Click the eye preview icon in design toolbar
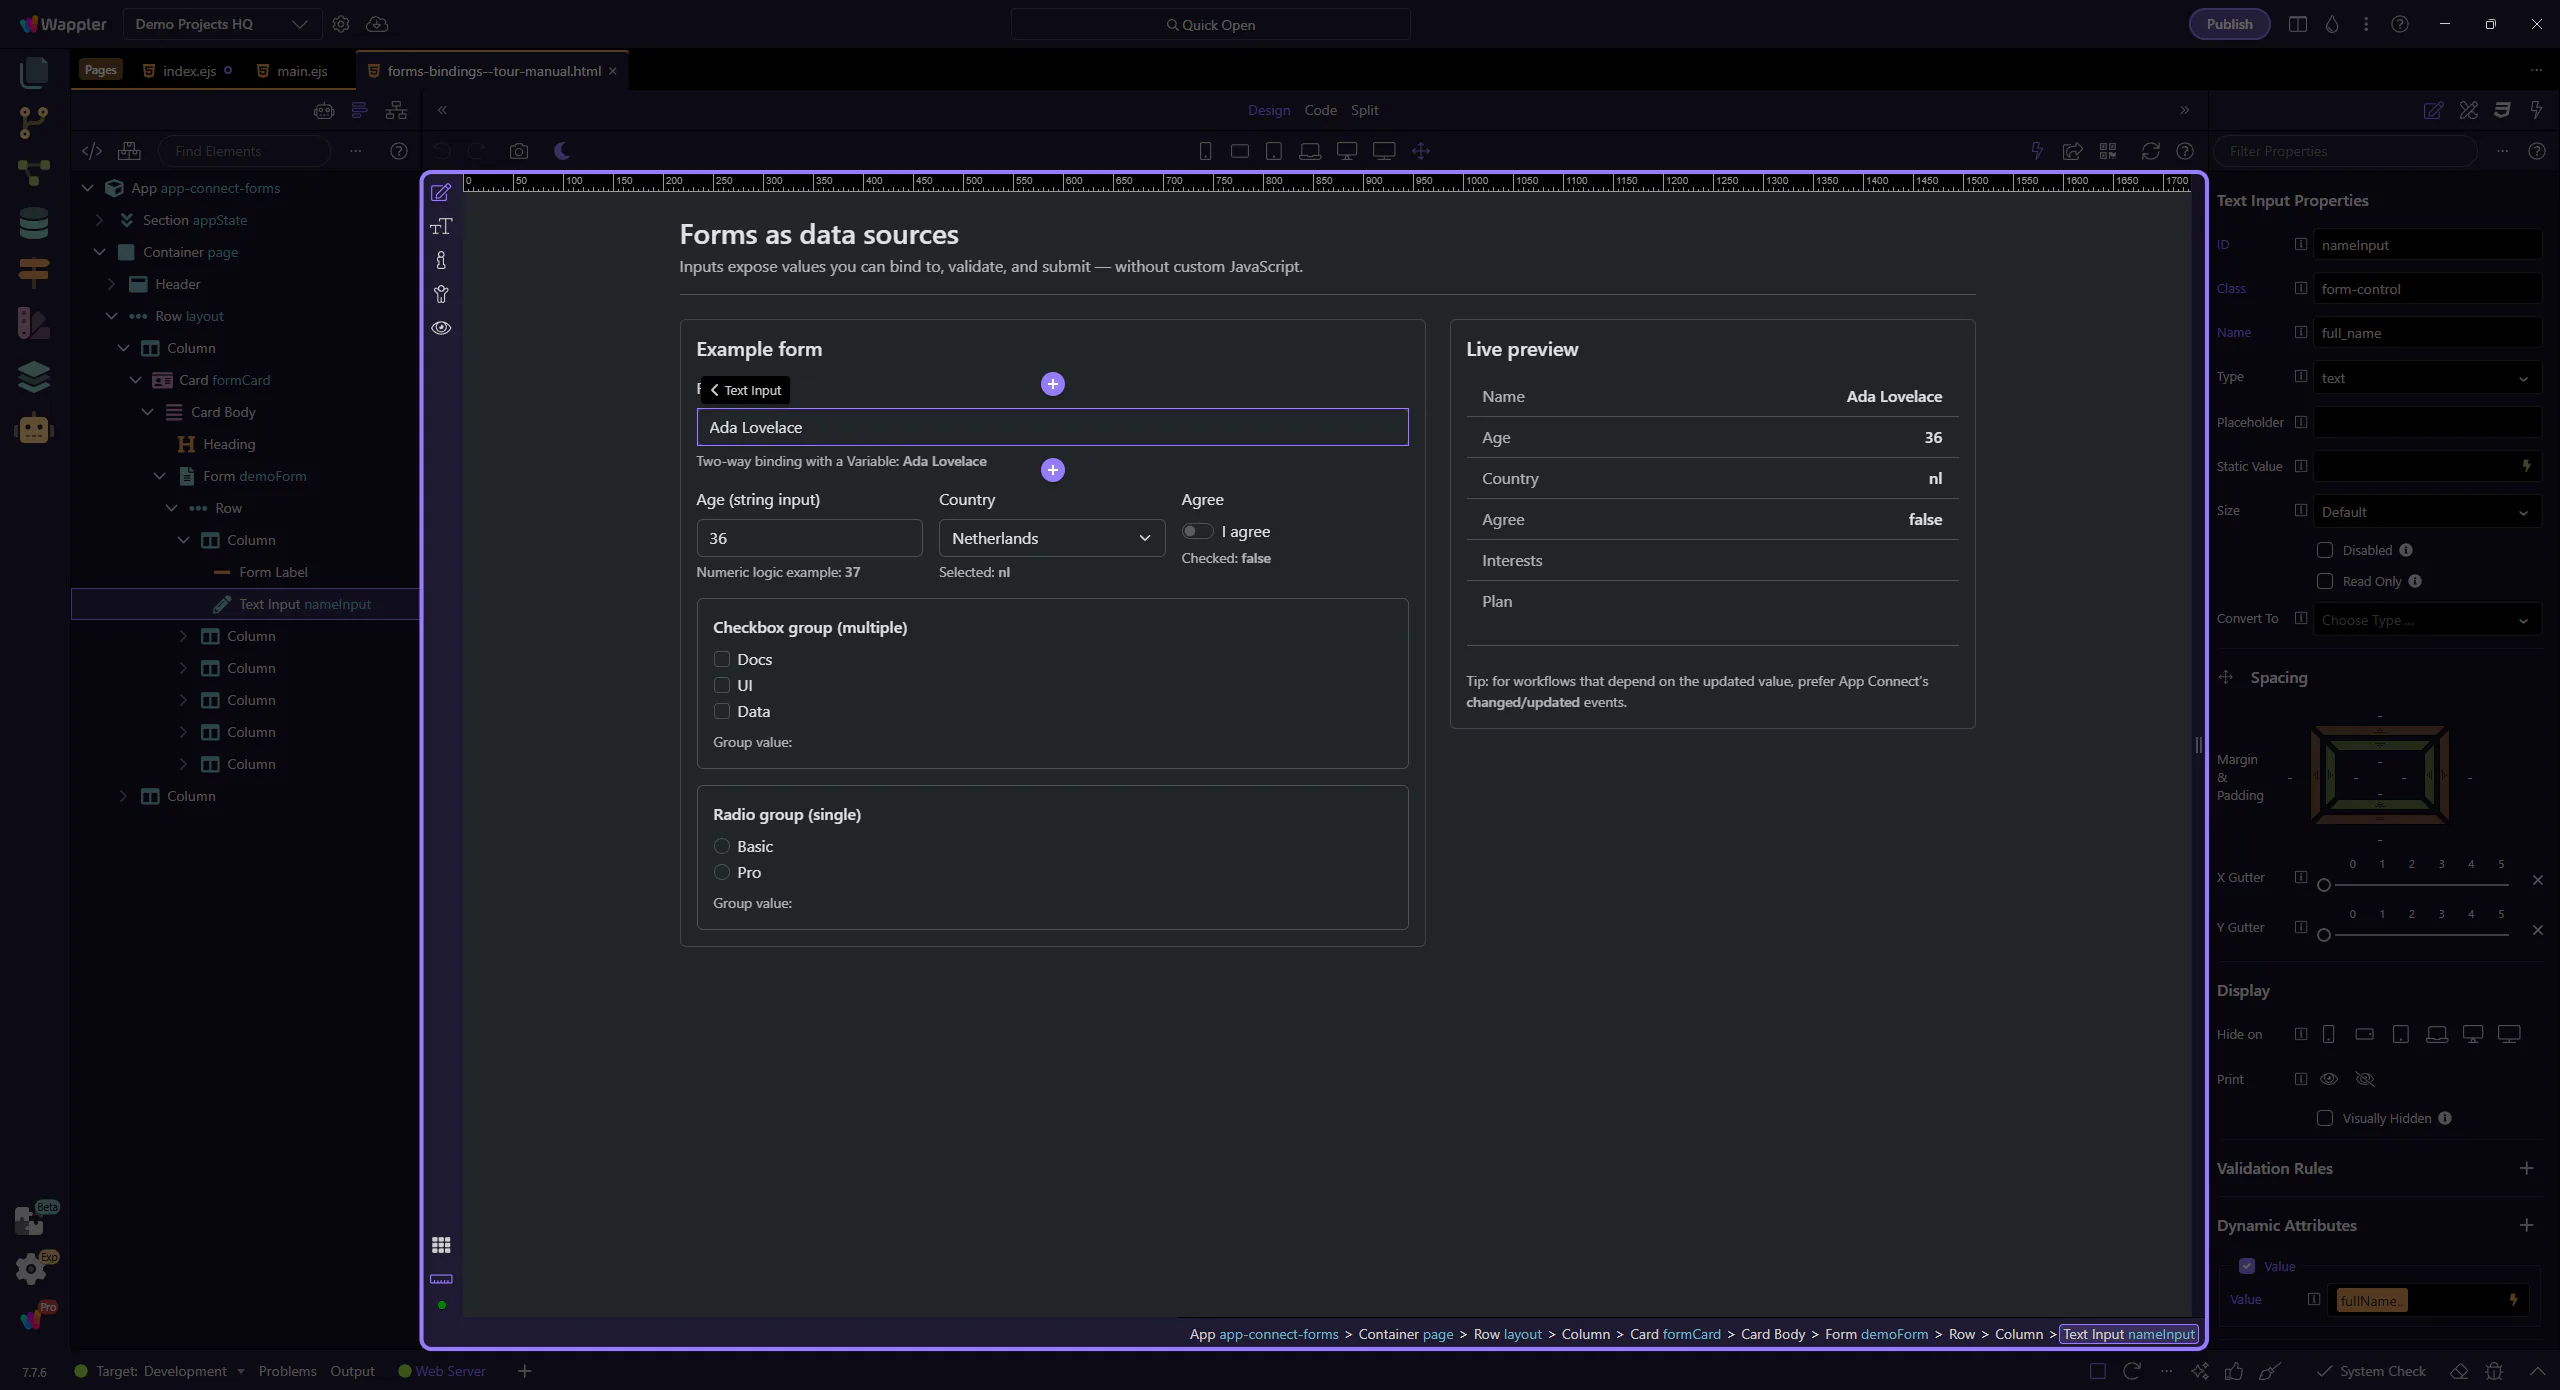The width and height of the screenshot is (2560, 1390). point(441,328)
